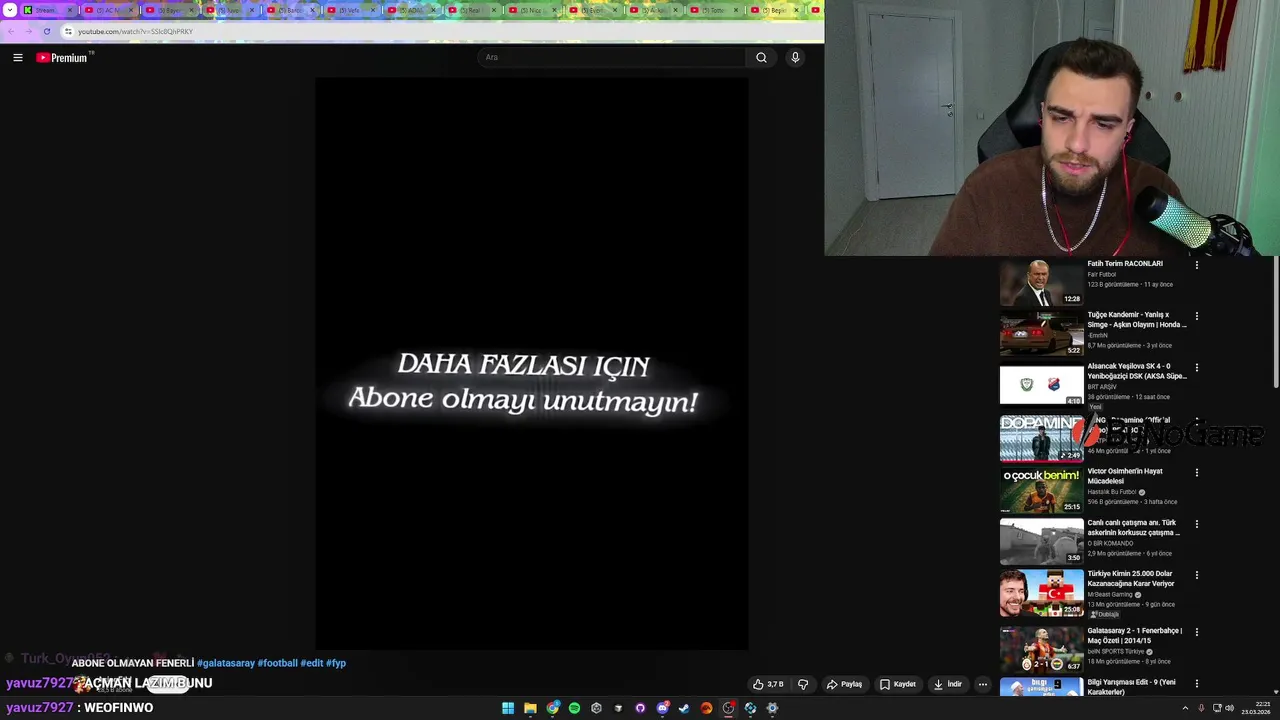Click browser back arrow

pyautogui.click(x=11, y=31)
